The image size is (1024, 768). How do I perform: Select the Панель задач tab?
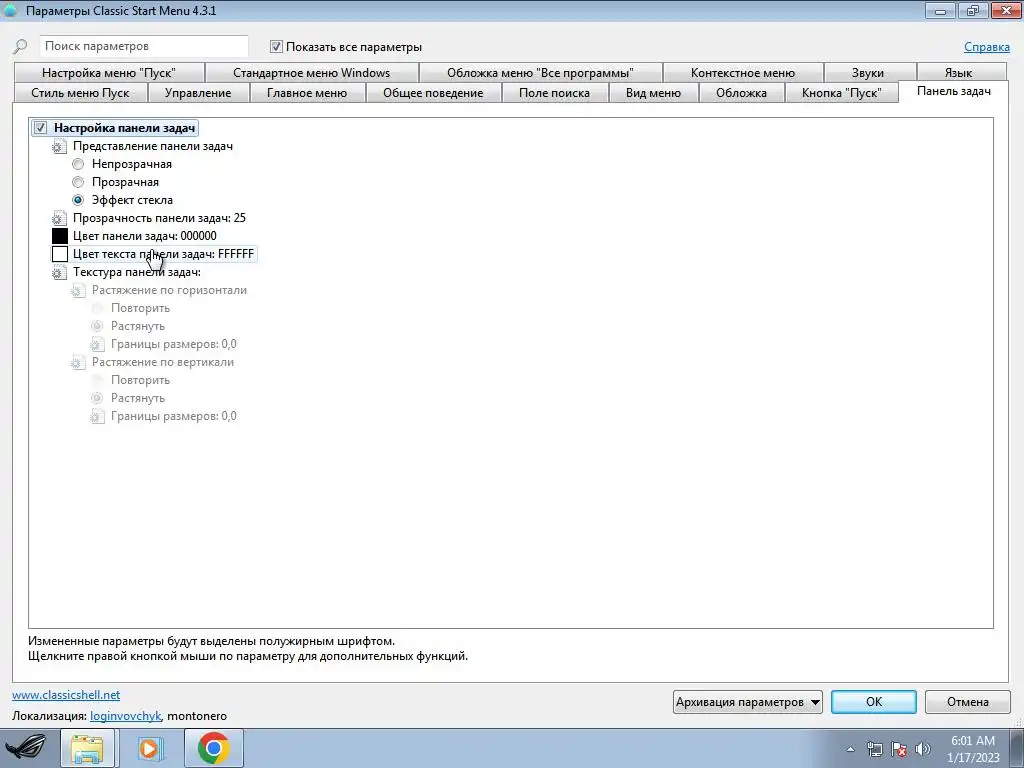tap(953, 91)
